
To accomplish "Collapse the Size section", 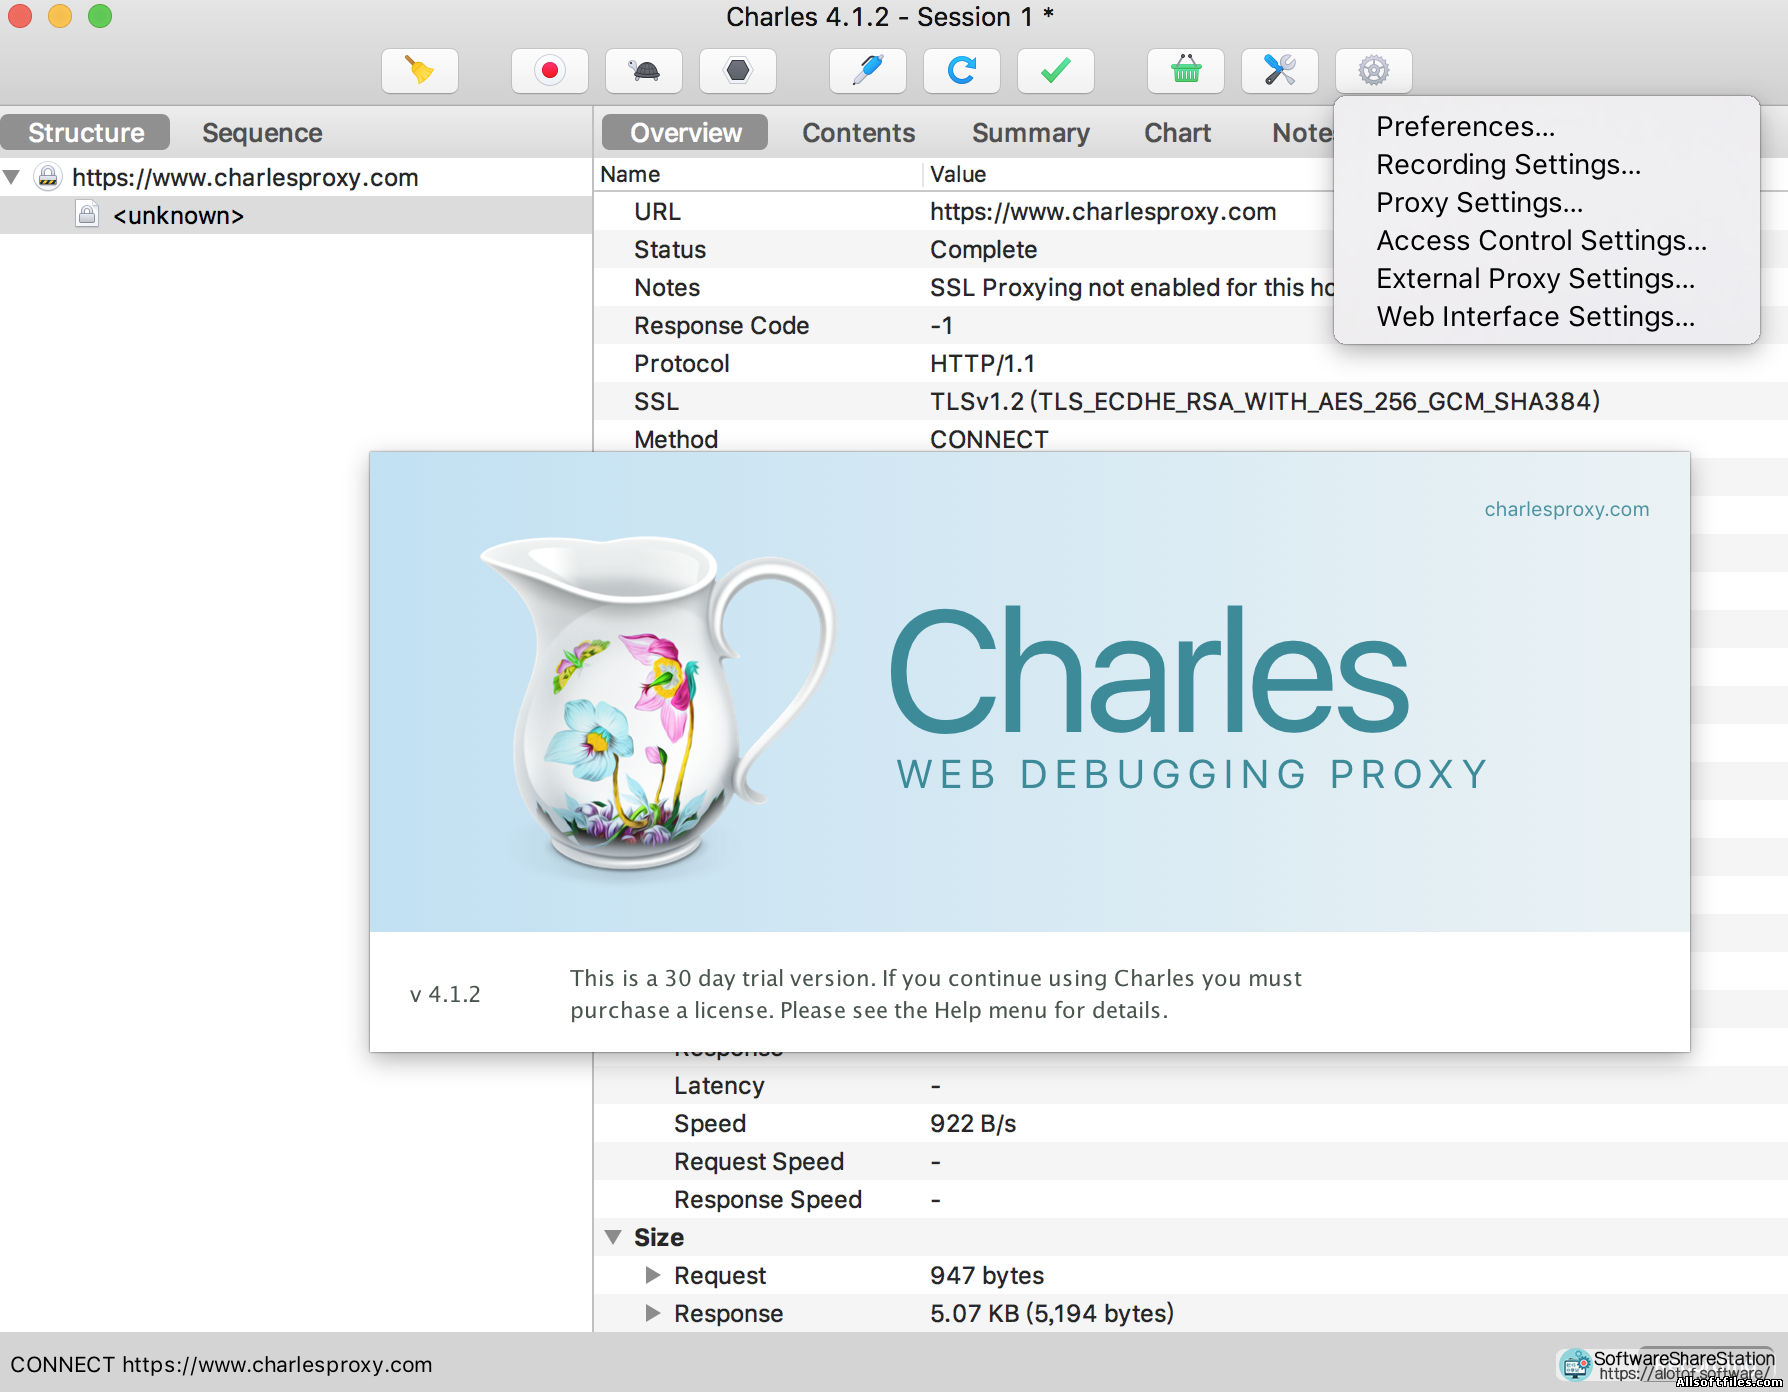I will [613, 1237].
